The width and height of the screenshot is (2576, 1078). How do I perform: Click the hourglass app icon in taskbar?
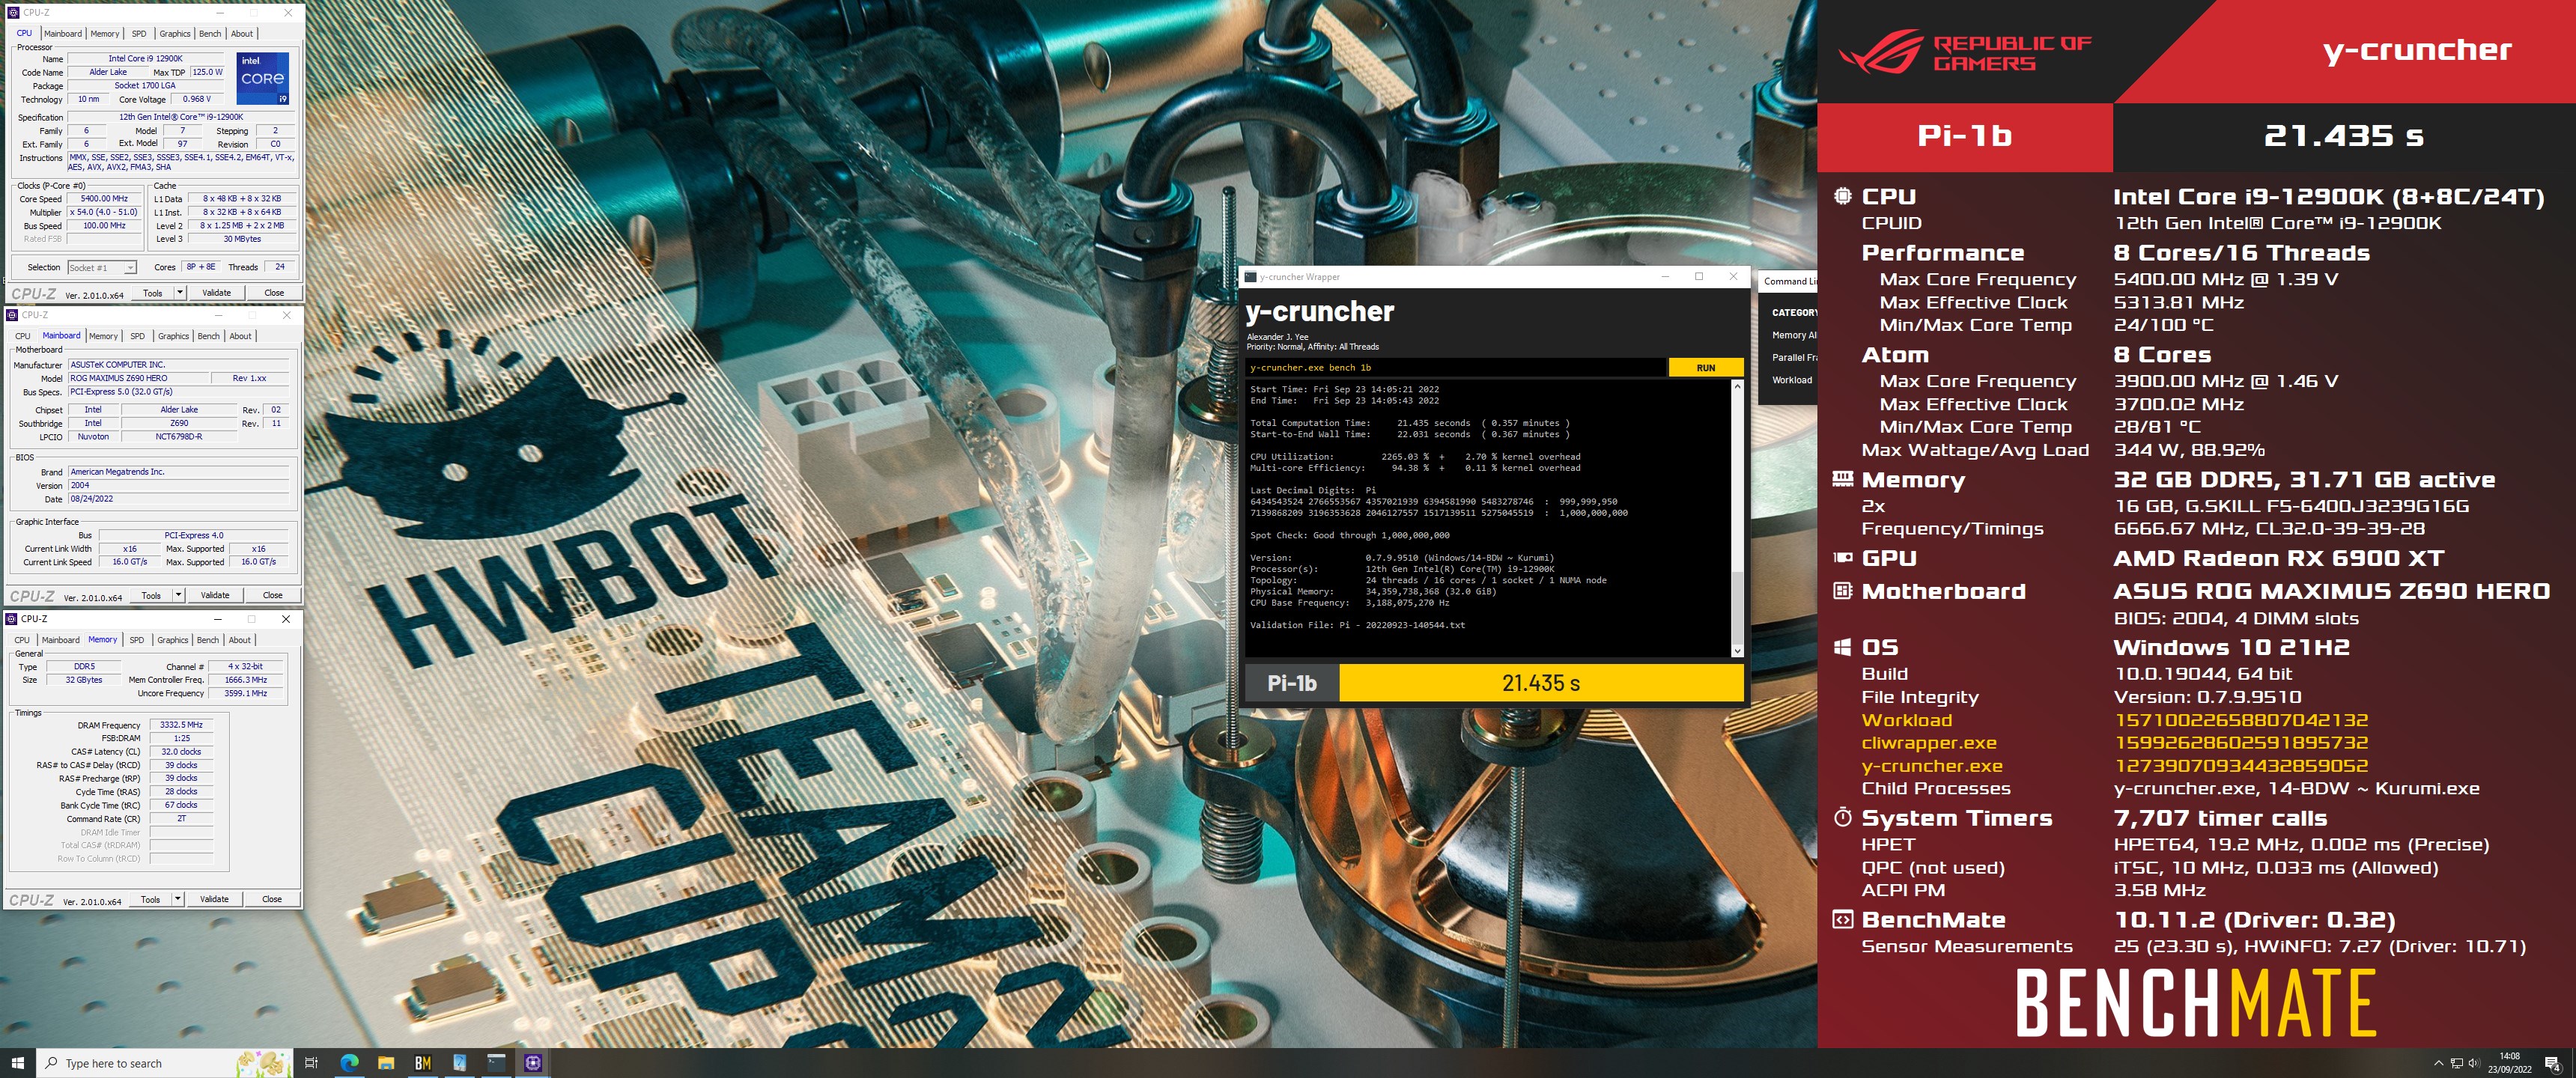click(x=460, y=1063)
